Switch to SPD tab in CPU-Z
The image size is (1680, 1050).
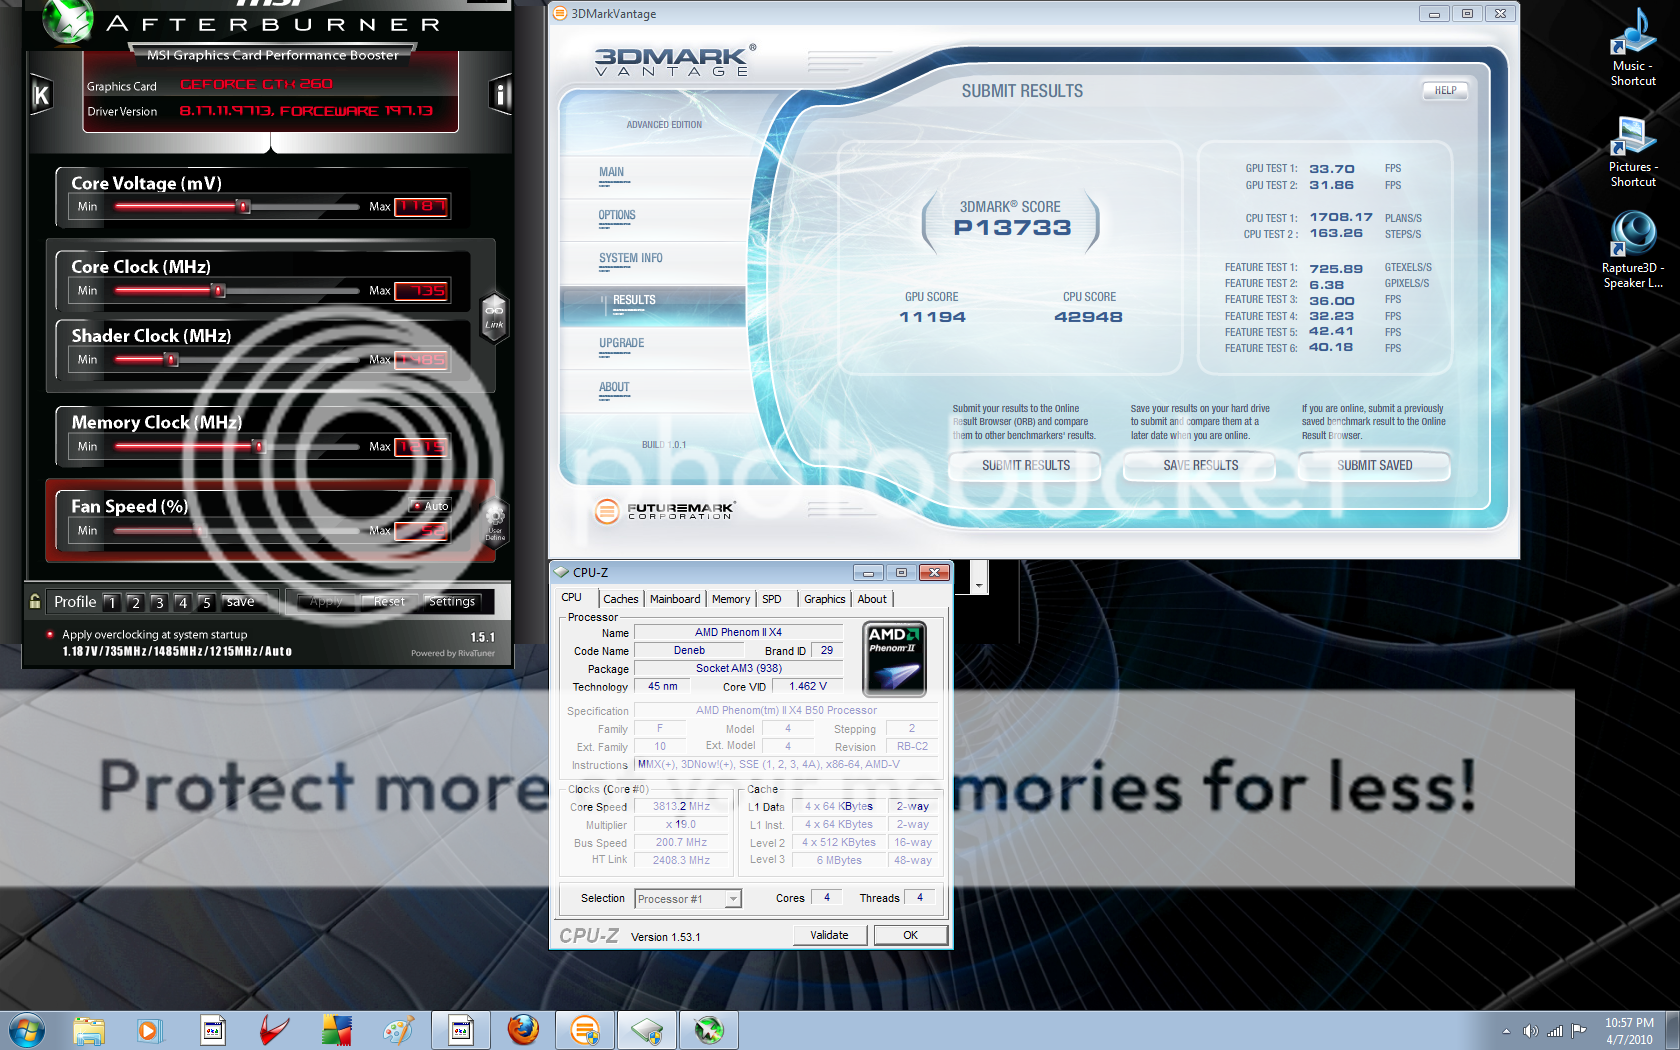pyautogui.click(x=772, y=599)
